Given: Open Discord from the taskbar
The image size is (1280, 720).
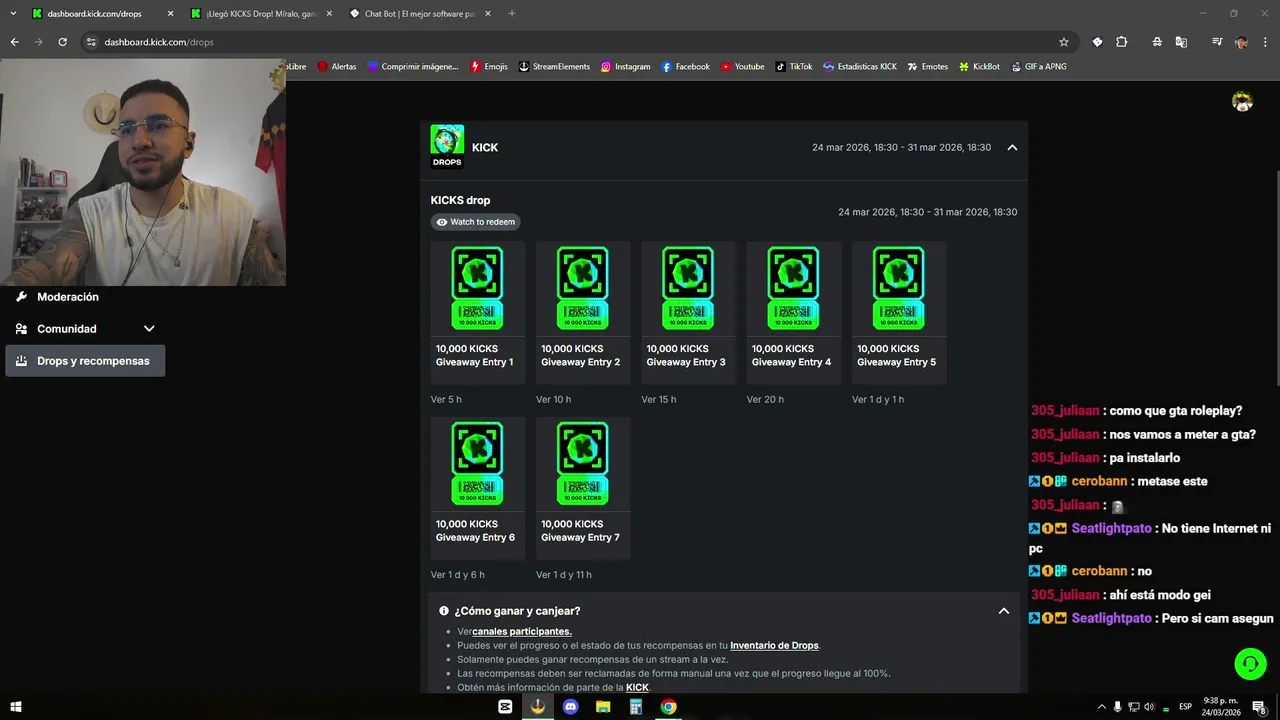Looking at the screenshot, I should pos(571,707).
